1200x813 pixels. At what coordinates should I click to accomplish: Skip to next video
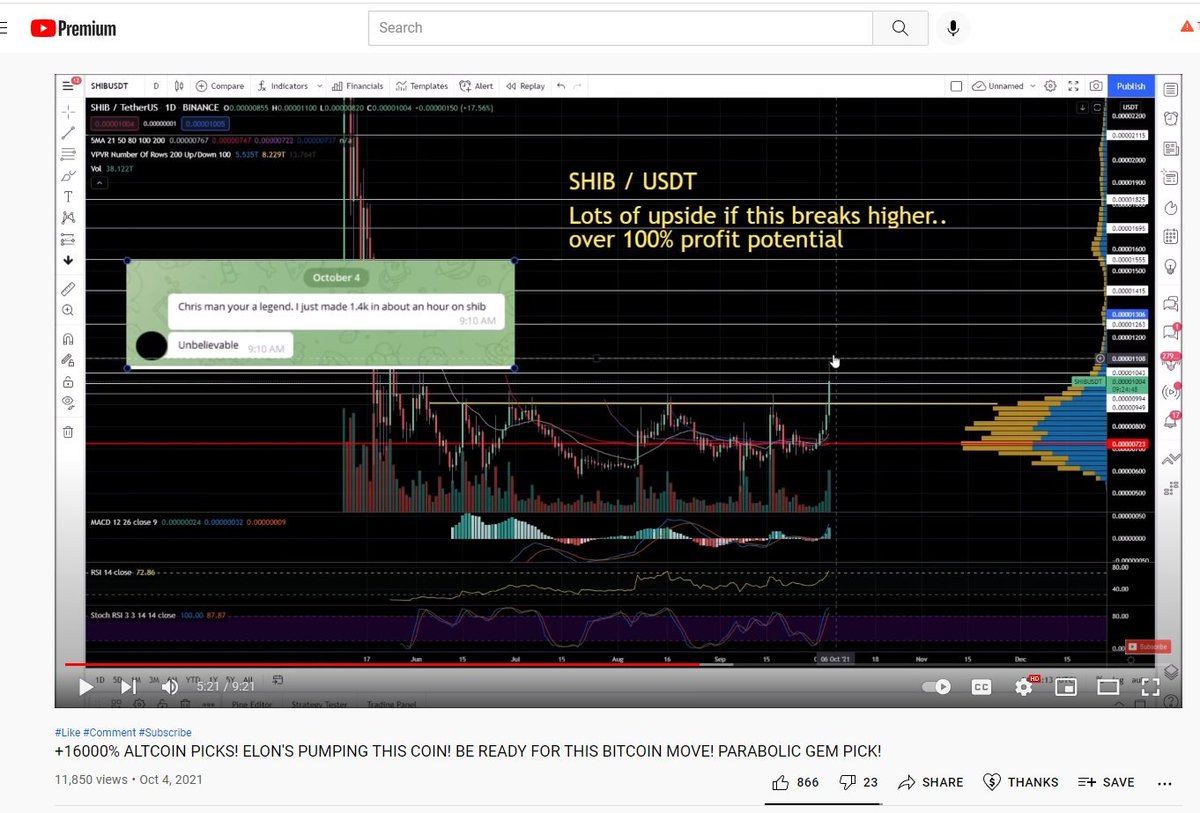[128, 687]
